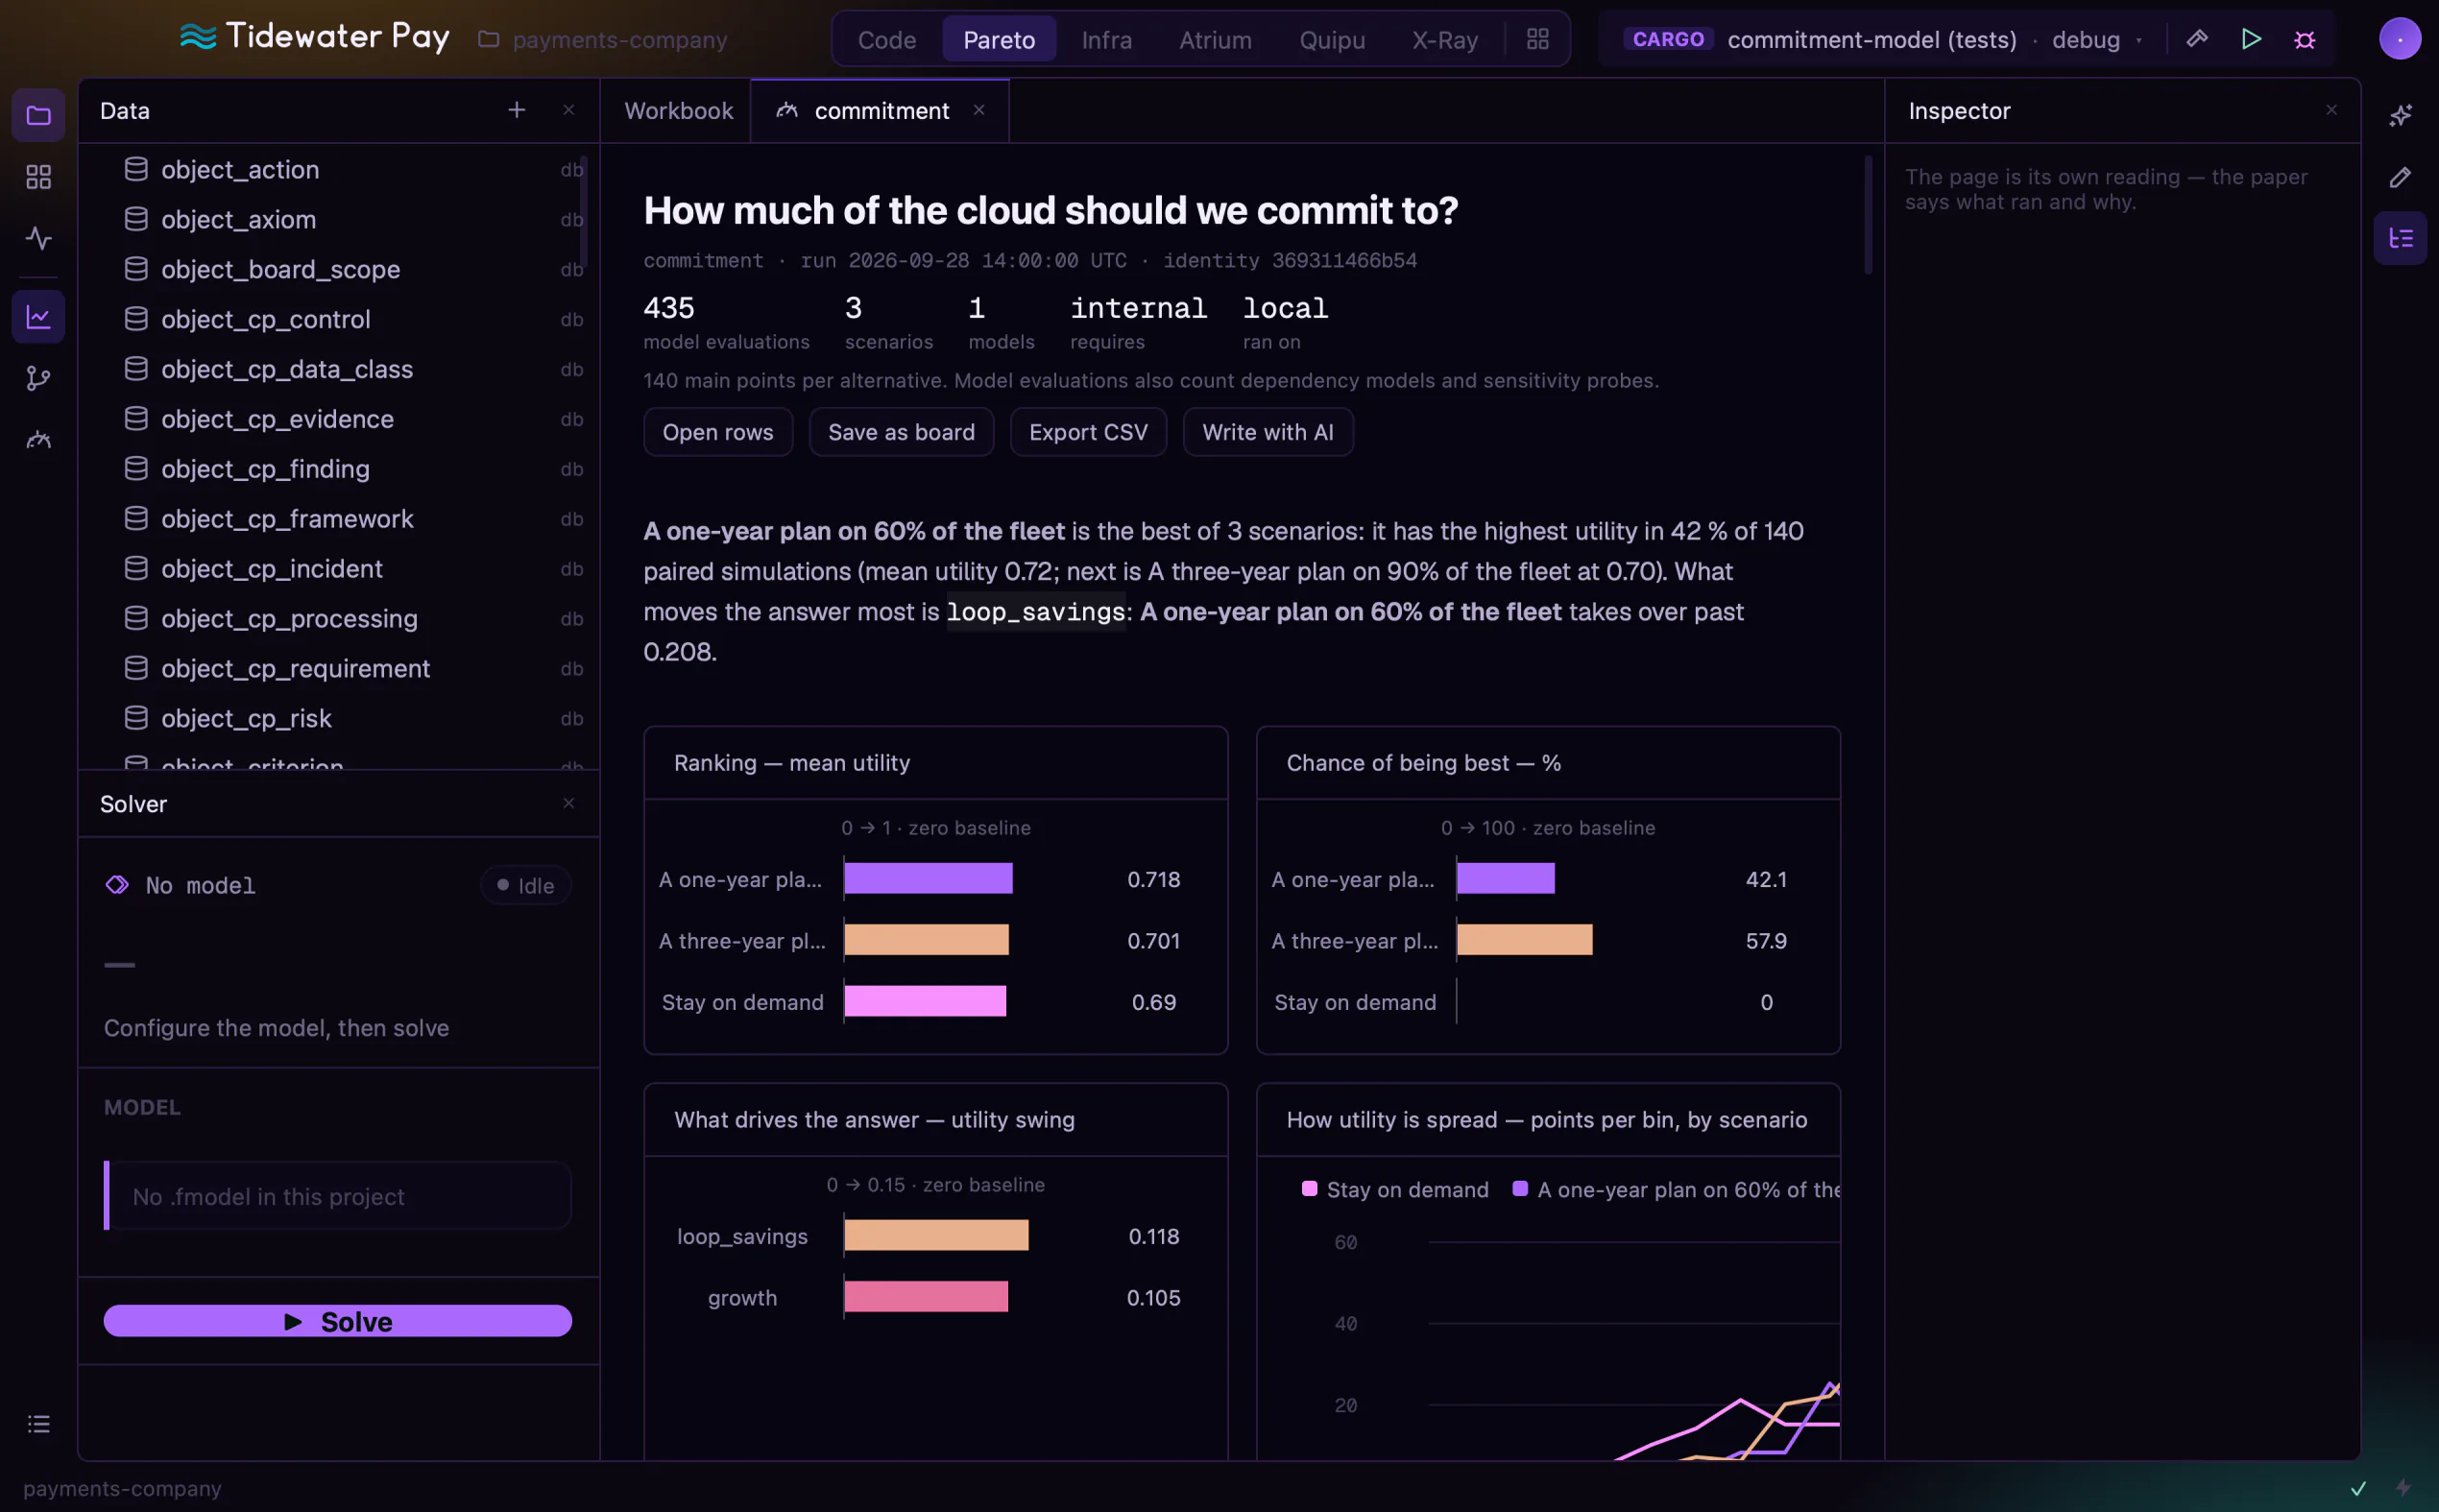
Task: Switch to the Atrium tab
Action: coord(1215,39)
